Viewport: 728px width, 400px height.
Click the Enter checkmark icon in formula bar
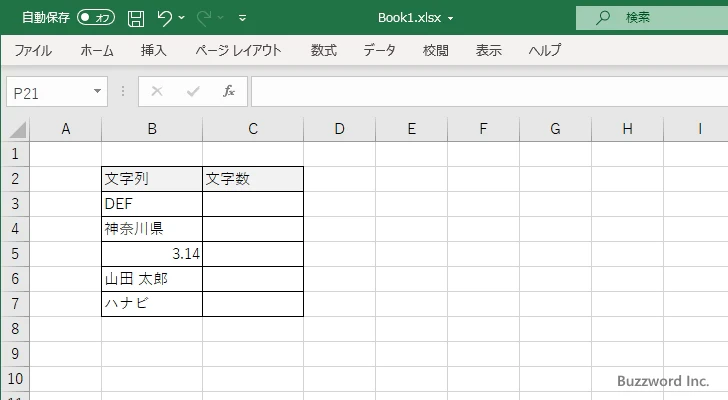tap(193, 91)
